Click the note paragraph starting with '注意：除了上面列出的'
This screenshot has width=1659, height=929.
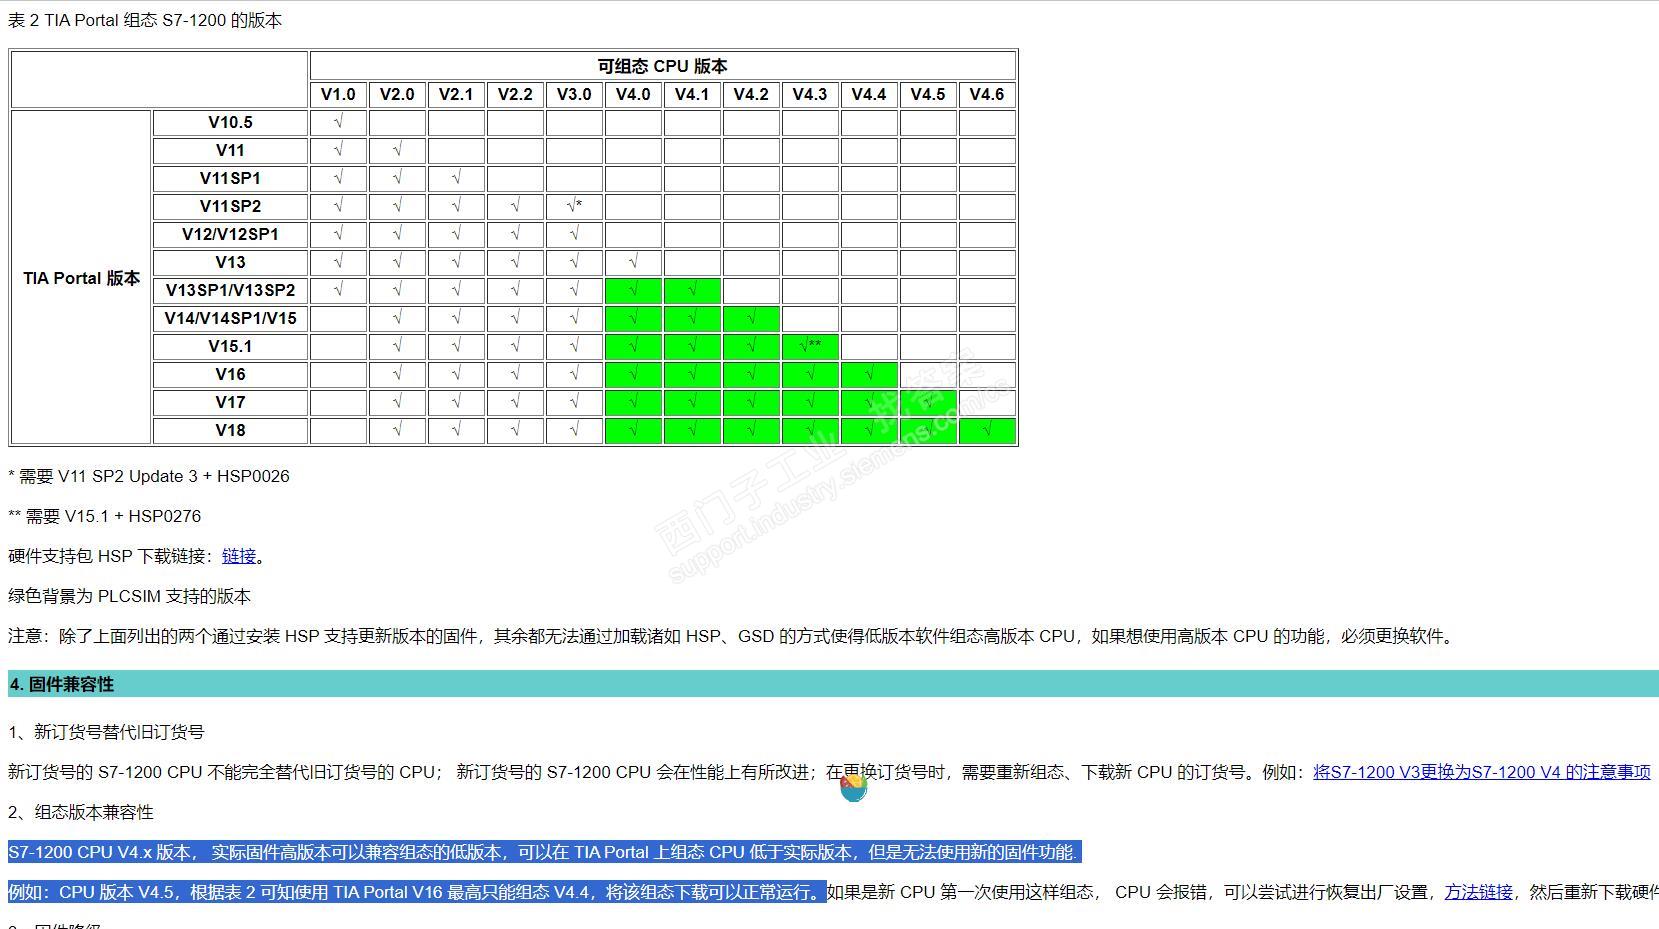pyautogui.click(x=734, y=636)
